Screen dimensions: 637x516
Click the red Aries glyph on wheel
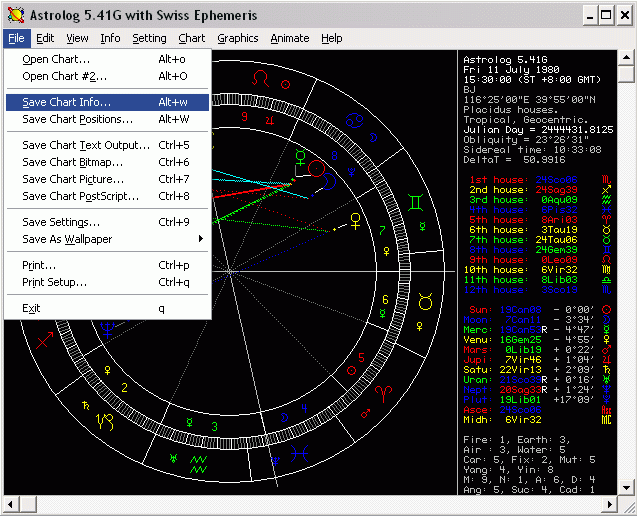pyautogui.click(x=383, y=394)
